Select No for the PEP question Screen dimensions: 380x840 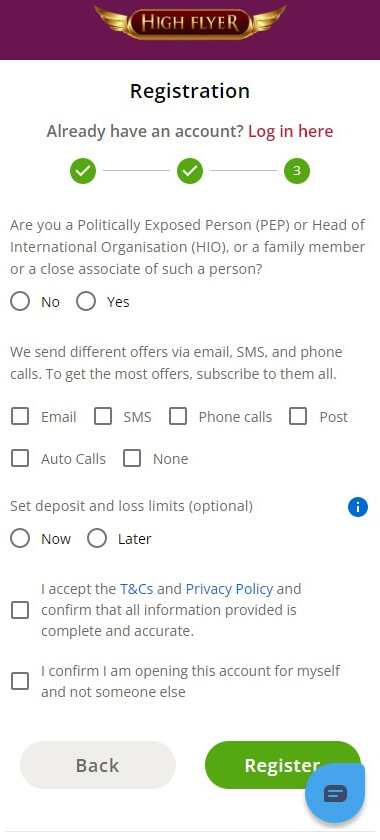pyautogui.click(x=20, y=302)
